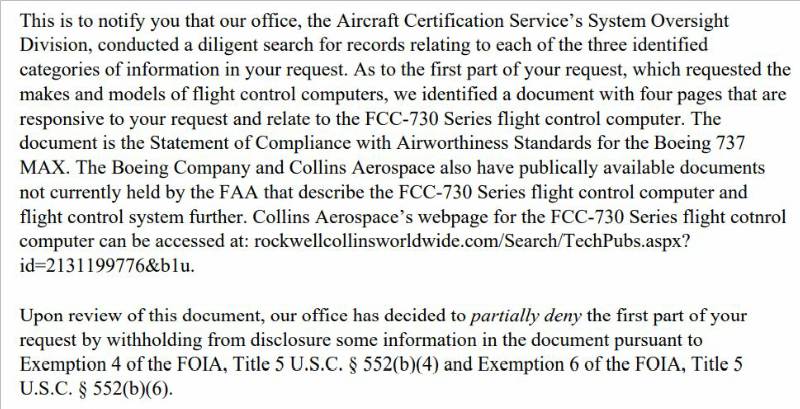Click 'Exemption 6' in second paragraph
Image resolution: width=800 pixels, height=409 pixels.
click(522, 365)
